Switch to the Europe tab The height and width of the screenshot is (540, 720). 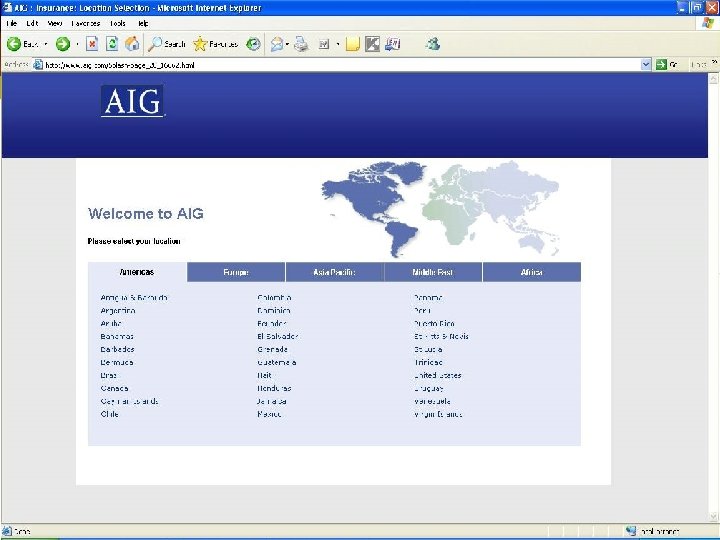236,272
